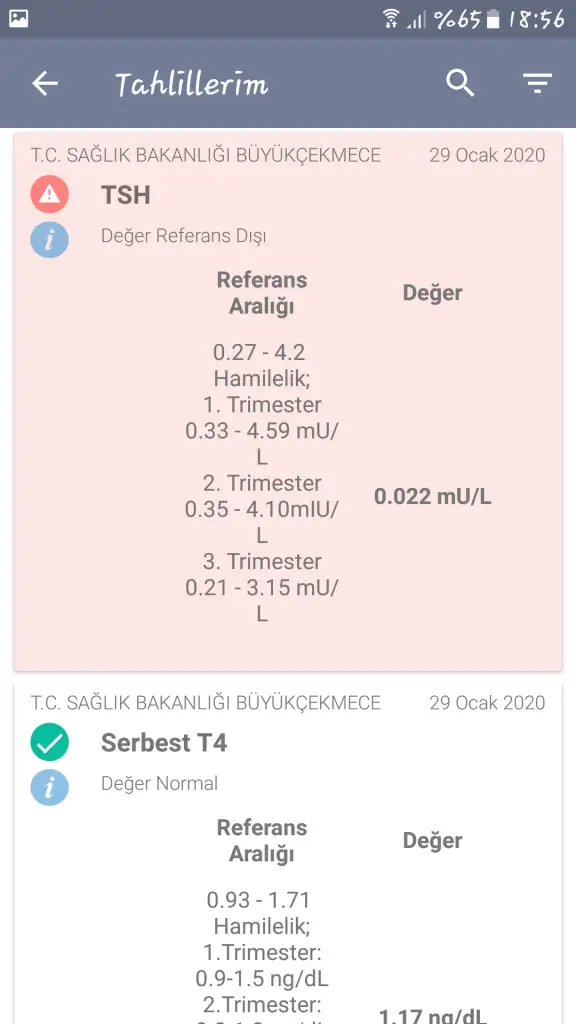
Task: Open the search magnifier icon
Action: click(x=460, y=84)
